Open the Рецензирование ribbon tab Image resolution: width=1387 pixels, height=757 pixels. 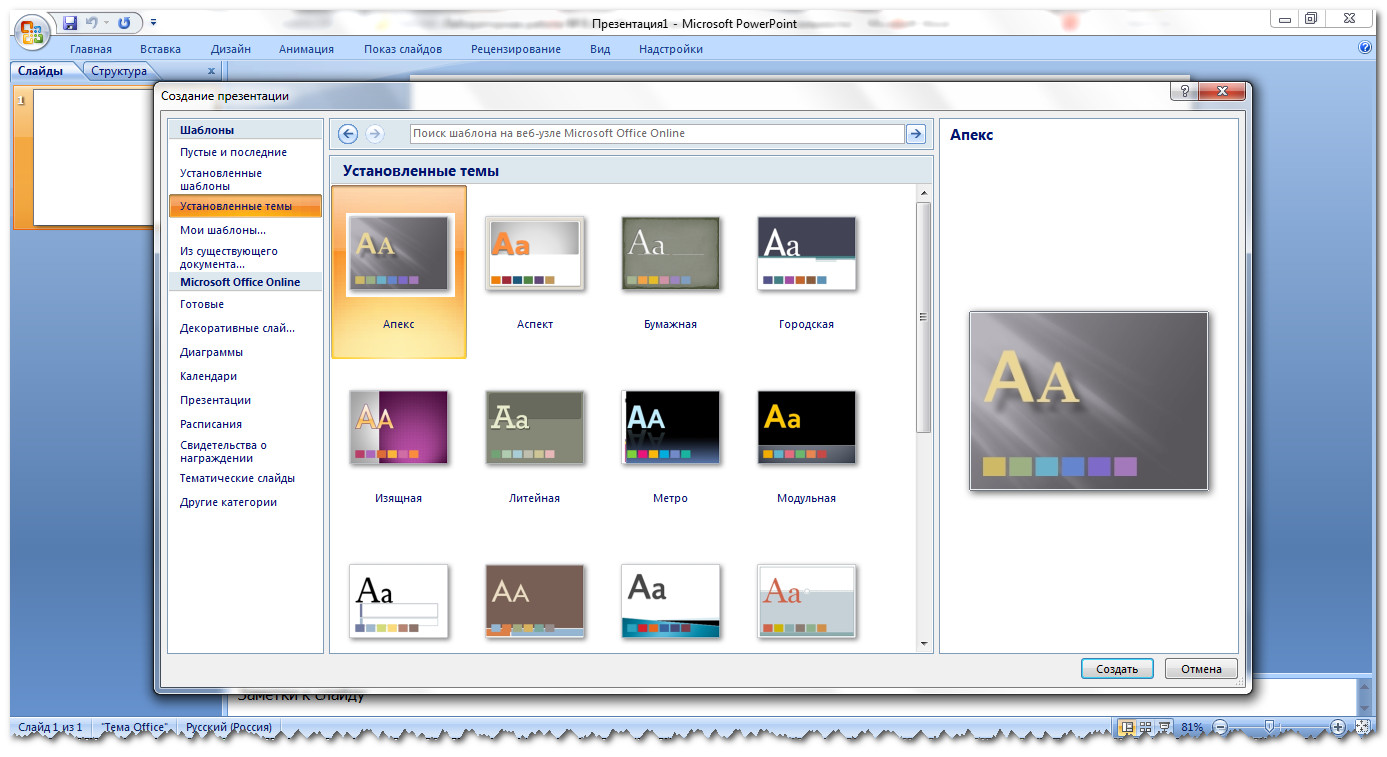[x=516, y=49]
